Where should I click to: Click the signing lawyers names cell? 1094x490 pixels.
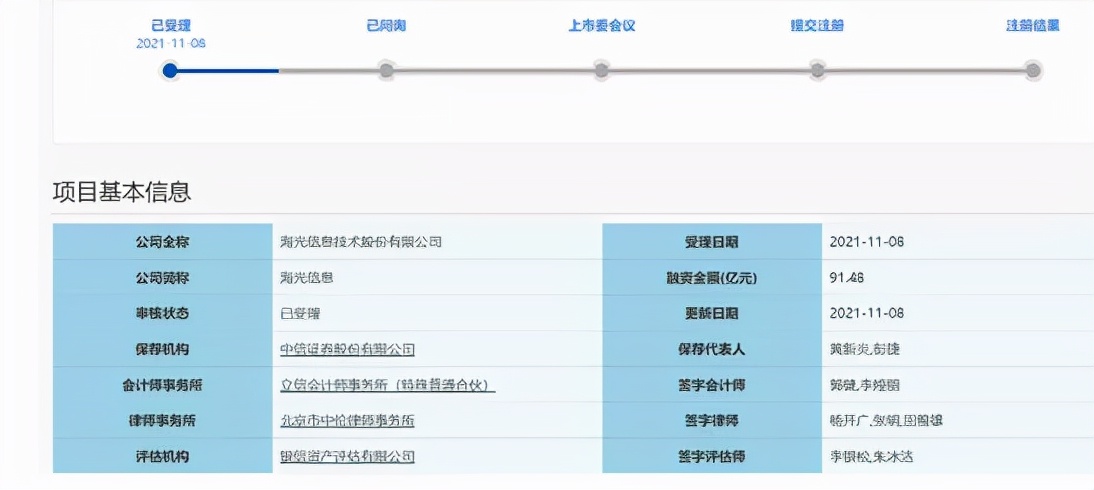point(958,420)
